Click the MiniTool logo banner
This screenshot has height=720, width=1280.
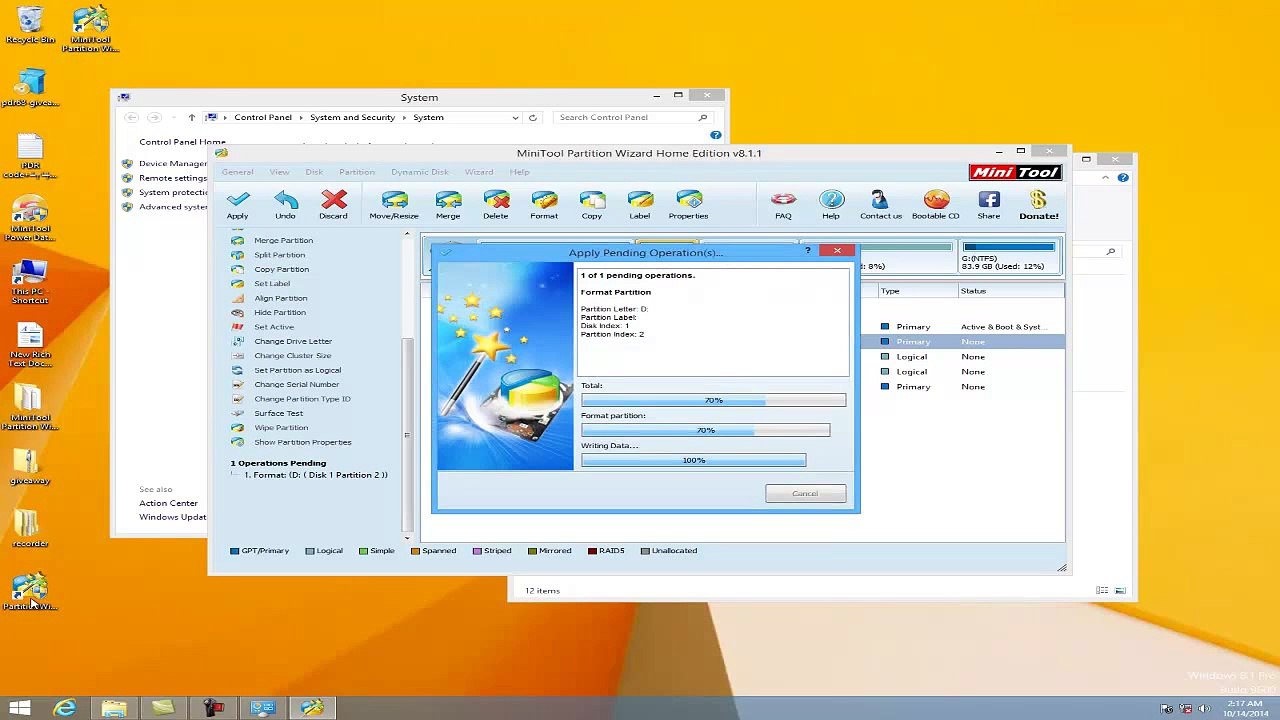point(1015,172)
